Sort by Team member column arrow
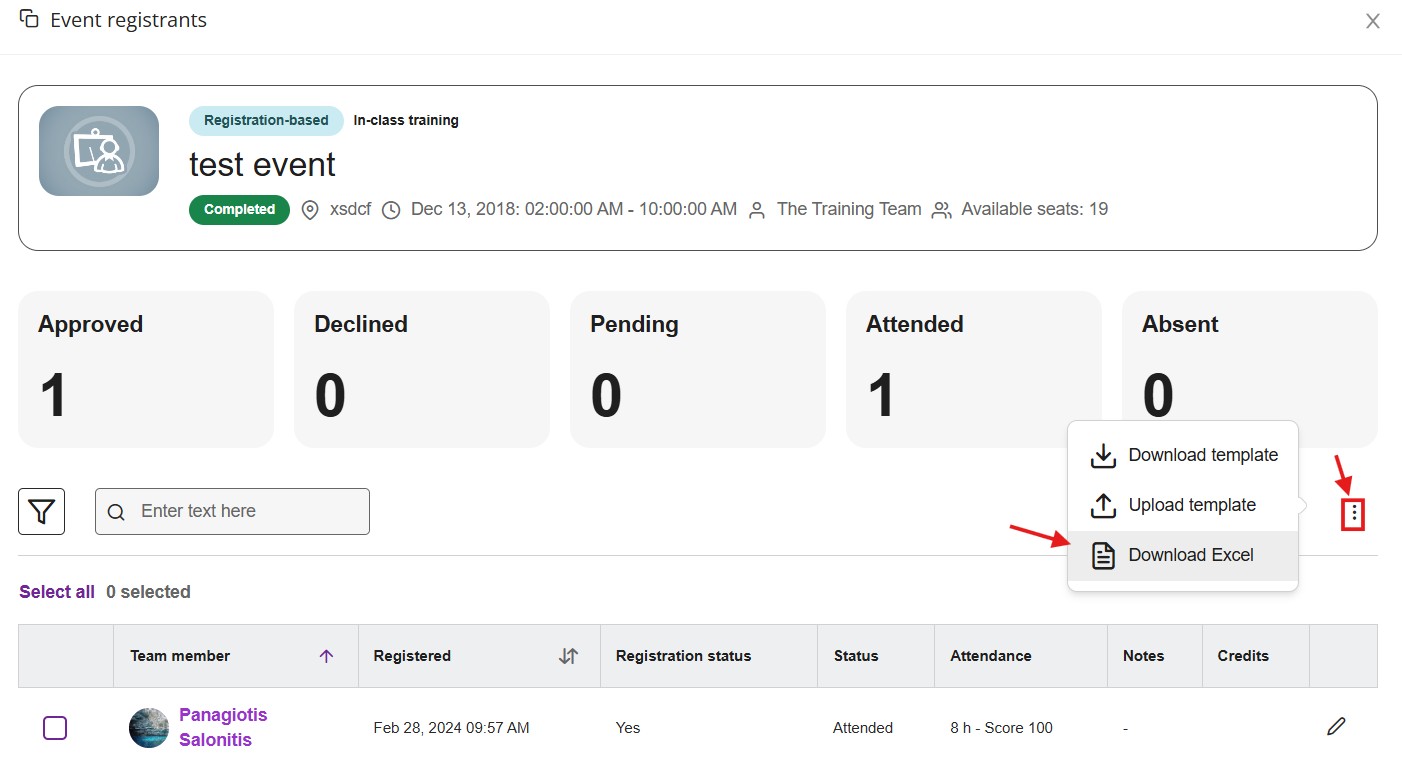 326,656
